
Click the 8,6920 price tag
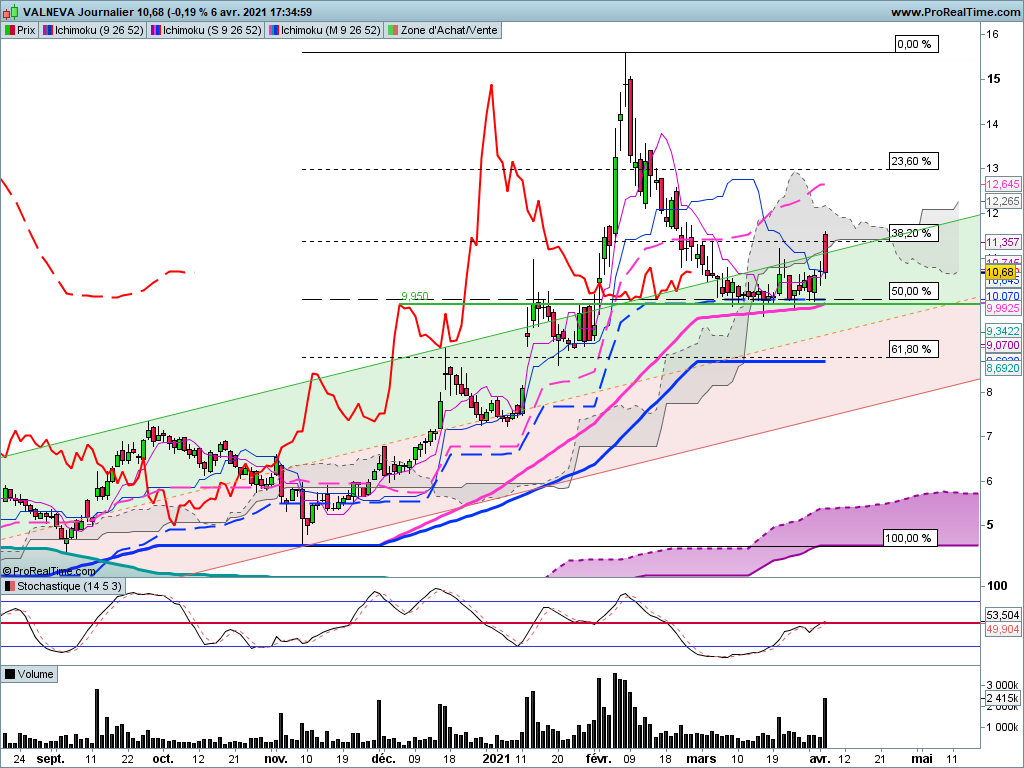click(1002, 368)
